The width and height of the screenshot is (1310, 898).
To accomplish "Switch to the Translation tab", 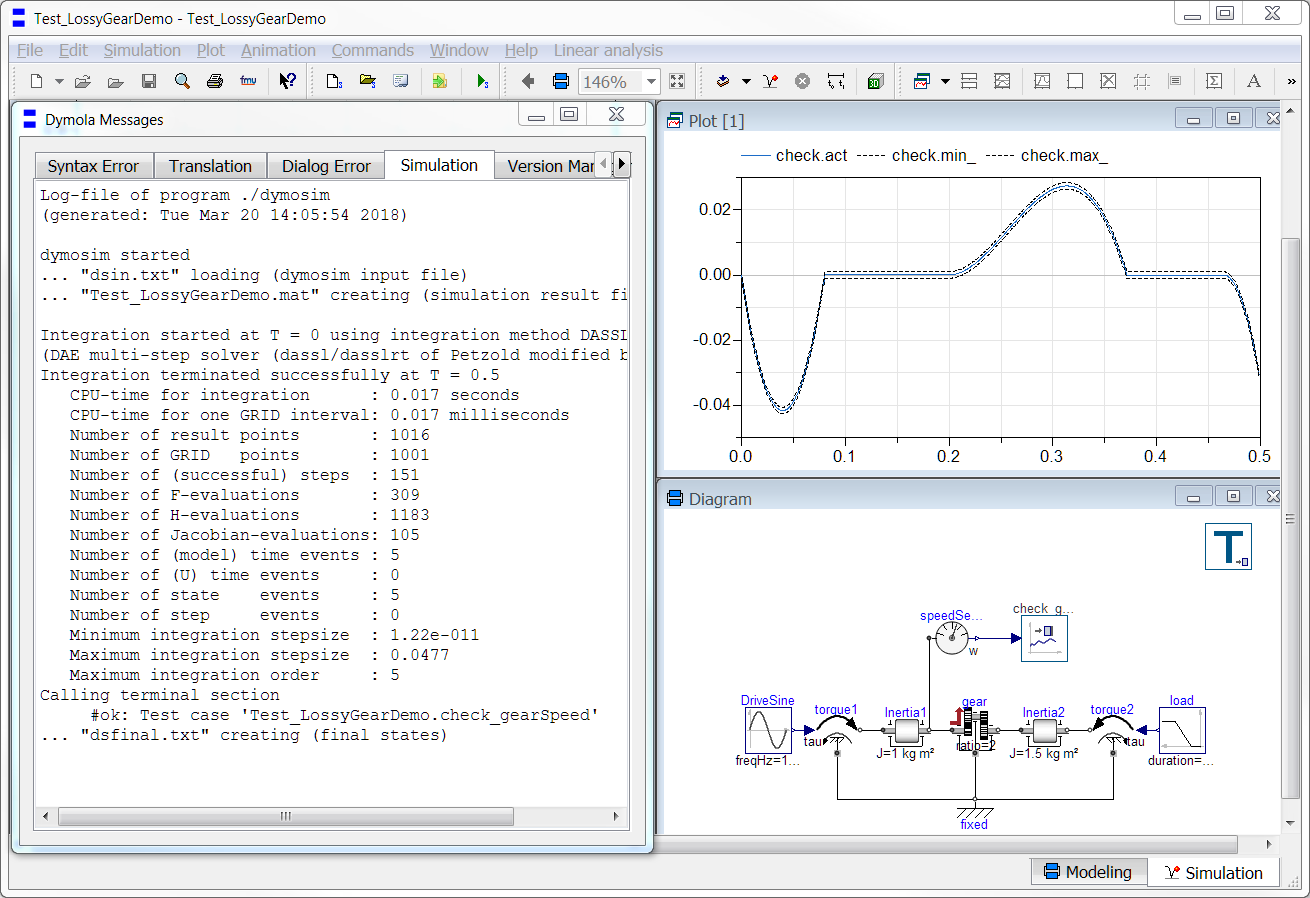I will [210, 166].
